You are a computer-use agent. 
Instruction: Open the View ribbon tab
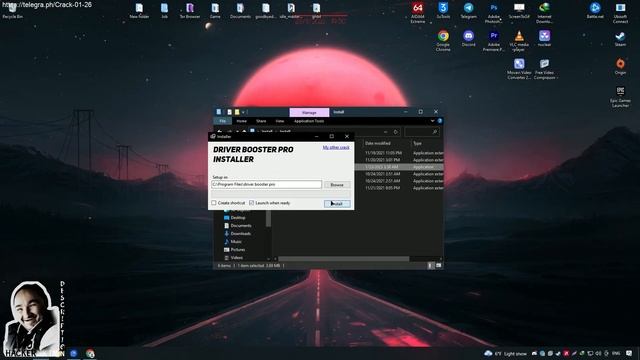tap(280, 121)
